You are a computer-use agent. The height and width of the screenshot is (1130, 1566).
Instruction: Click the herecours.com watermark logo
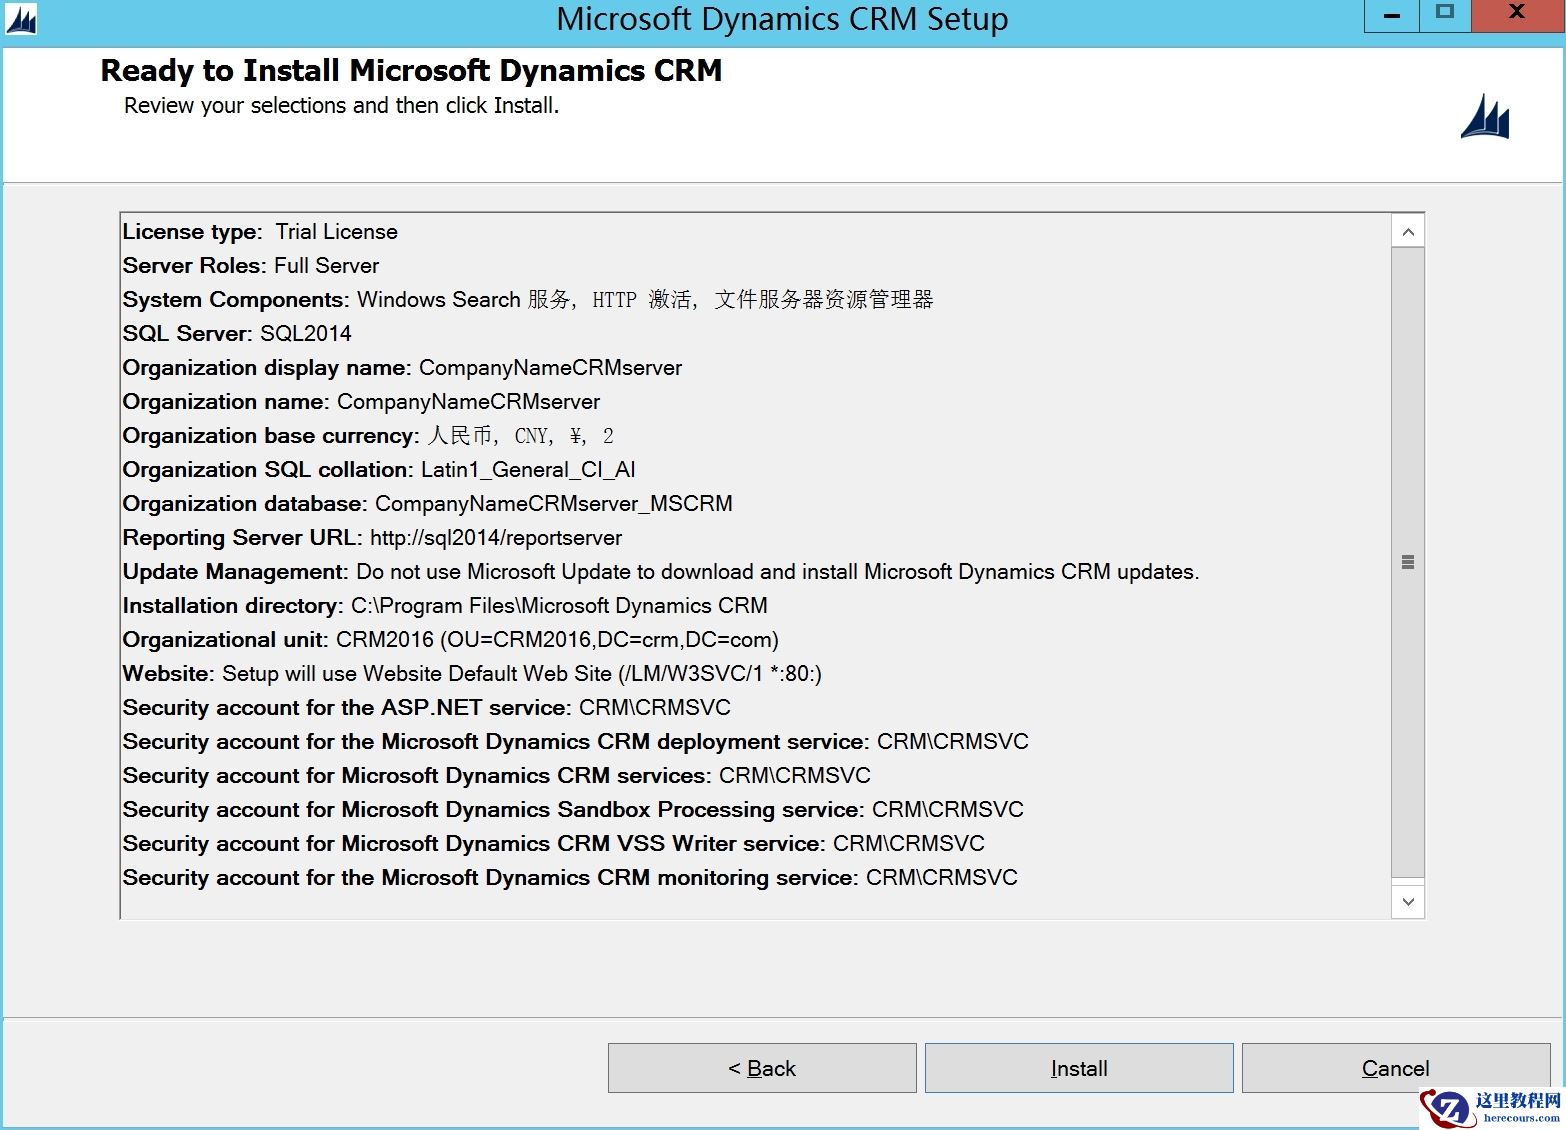1449,1106
